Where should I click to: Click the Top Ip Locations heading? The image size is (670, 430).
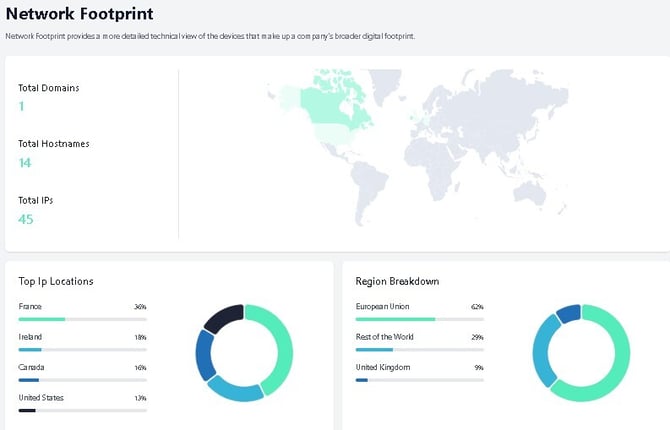pyautogui.click(x=56, y=281)
